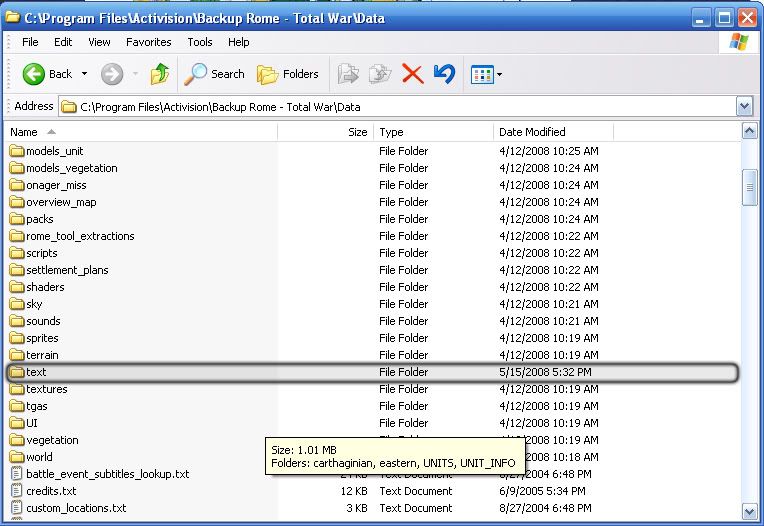Click the 12 KB size of credits.txt

354,491
